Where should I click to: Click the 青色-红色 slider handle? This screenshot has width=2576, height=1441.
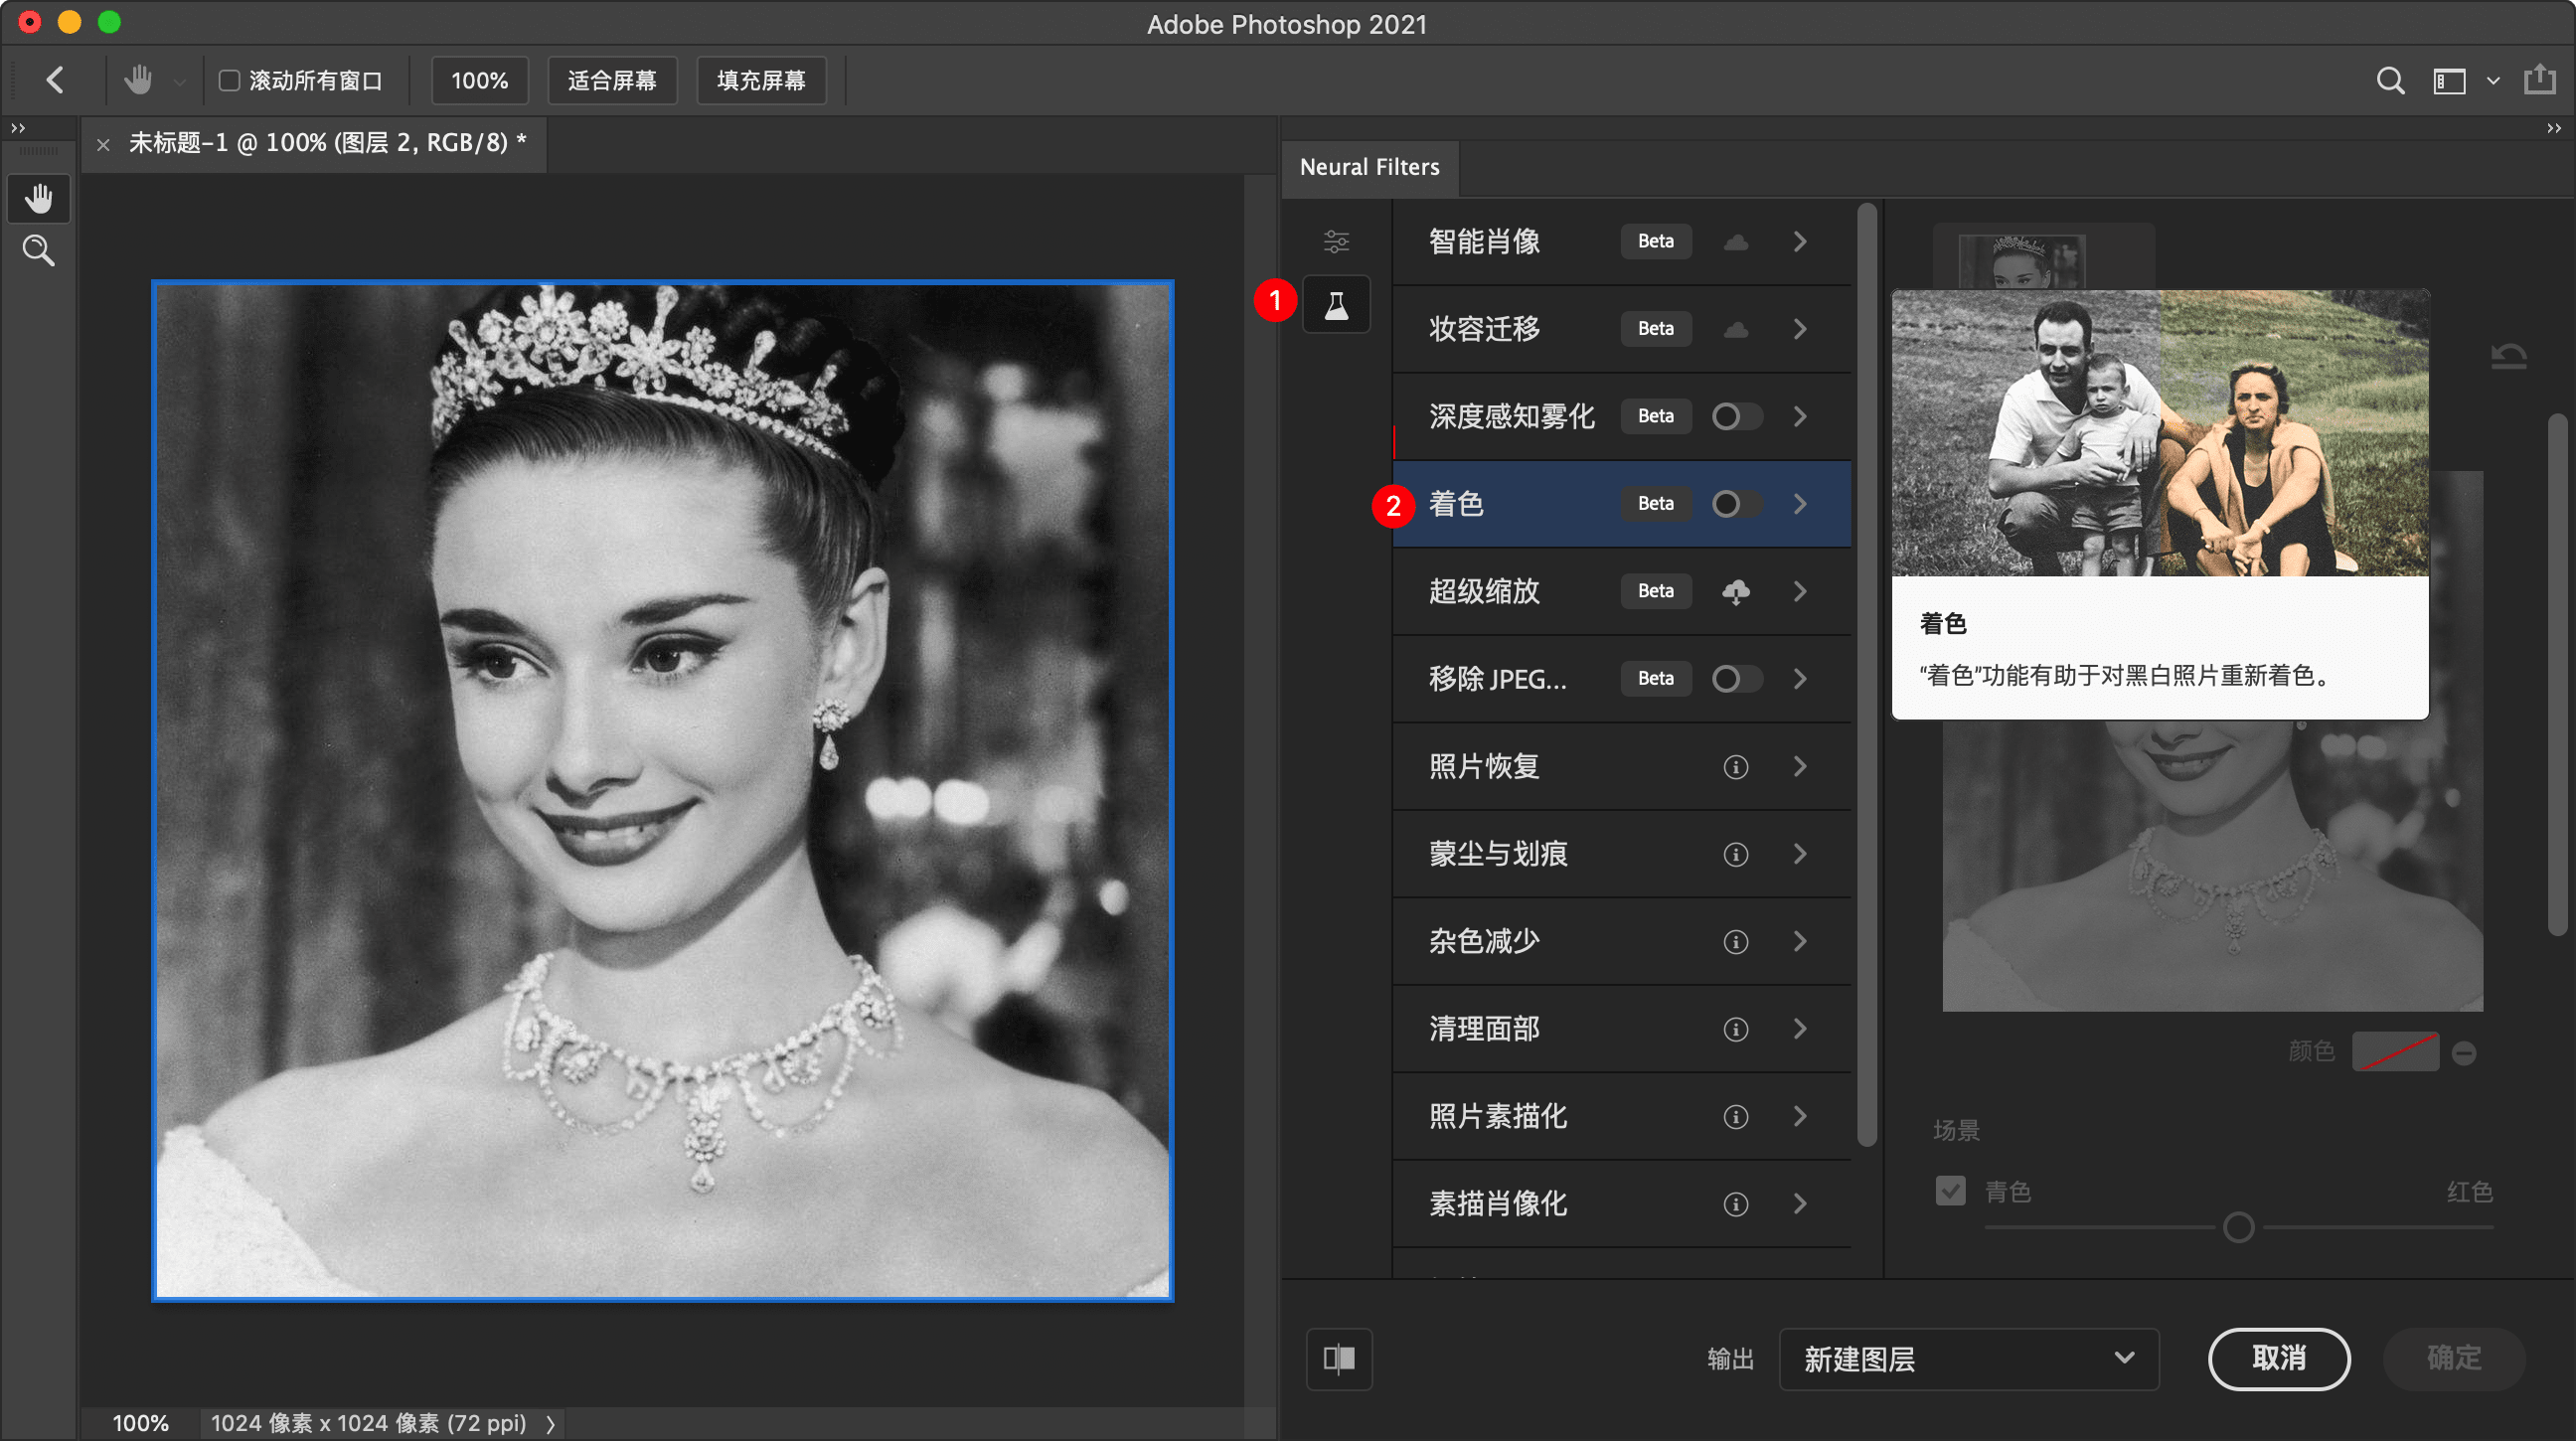[x=2238, y=1226]
